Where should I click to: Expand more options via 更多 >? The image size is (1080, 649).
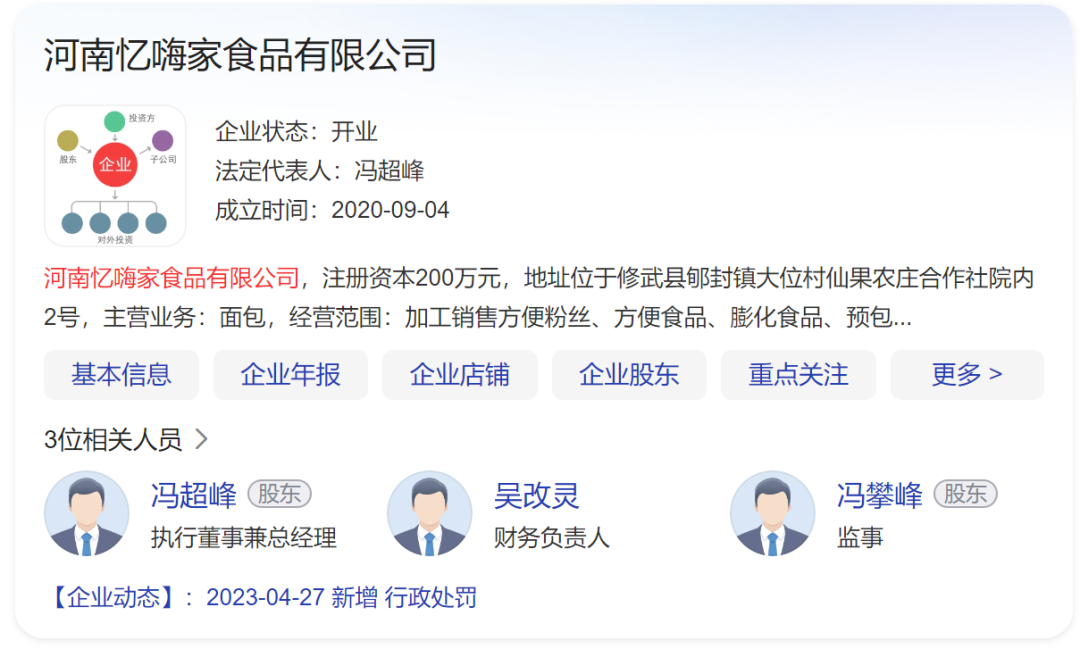pos(968,375)
